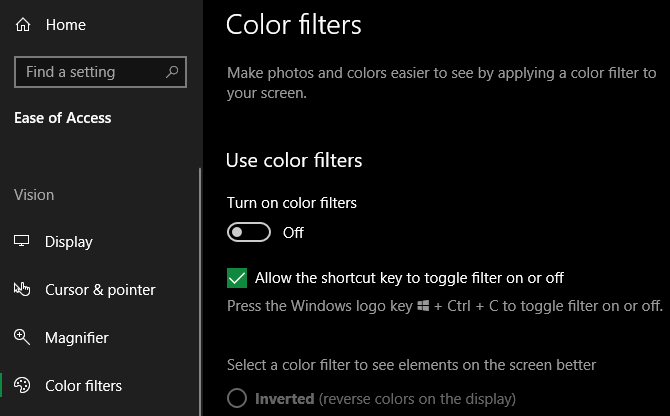Go to Home settings label
This screenshot has height=416, width=670.
pyautogui.click(x=66, y=24)
